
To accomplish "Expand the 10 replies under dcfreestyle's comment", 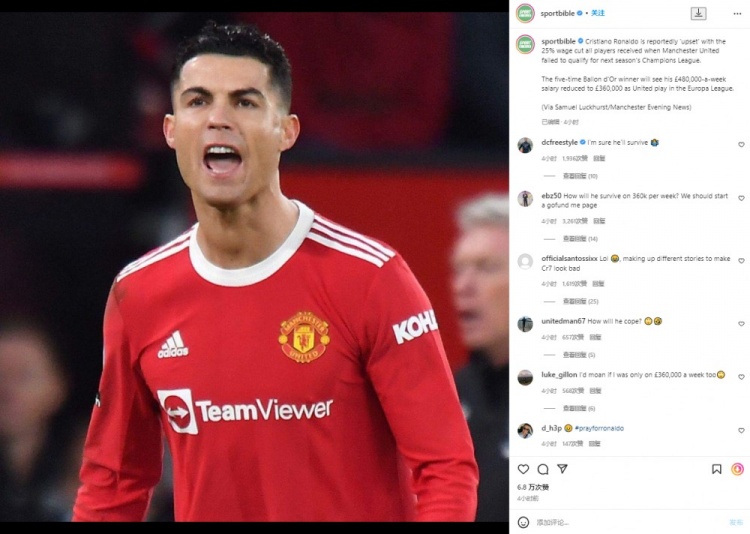I will [580, 176].
